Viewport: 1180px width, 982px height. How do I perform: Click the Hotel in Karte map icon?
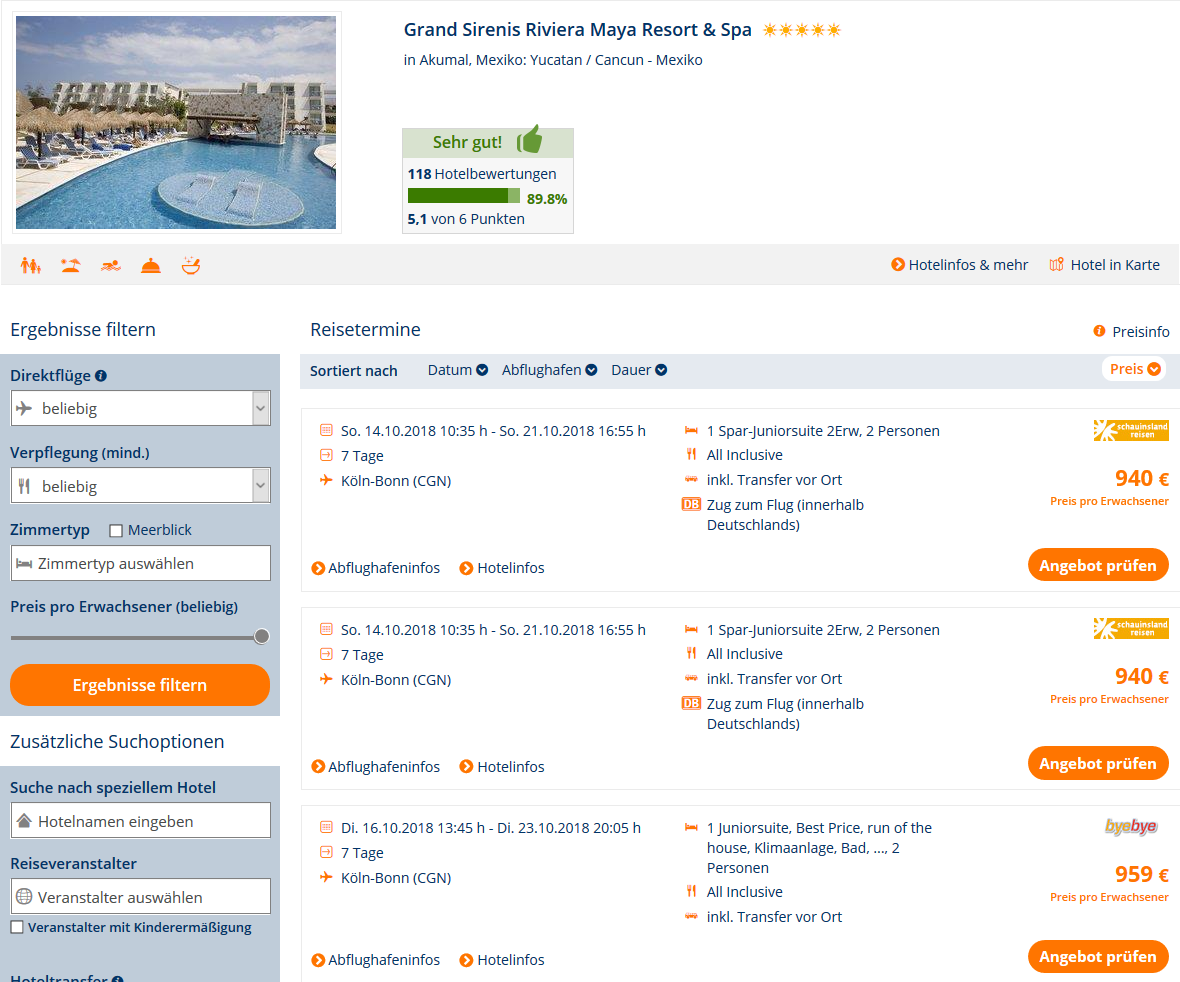coord(1057,264)
